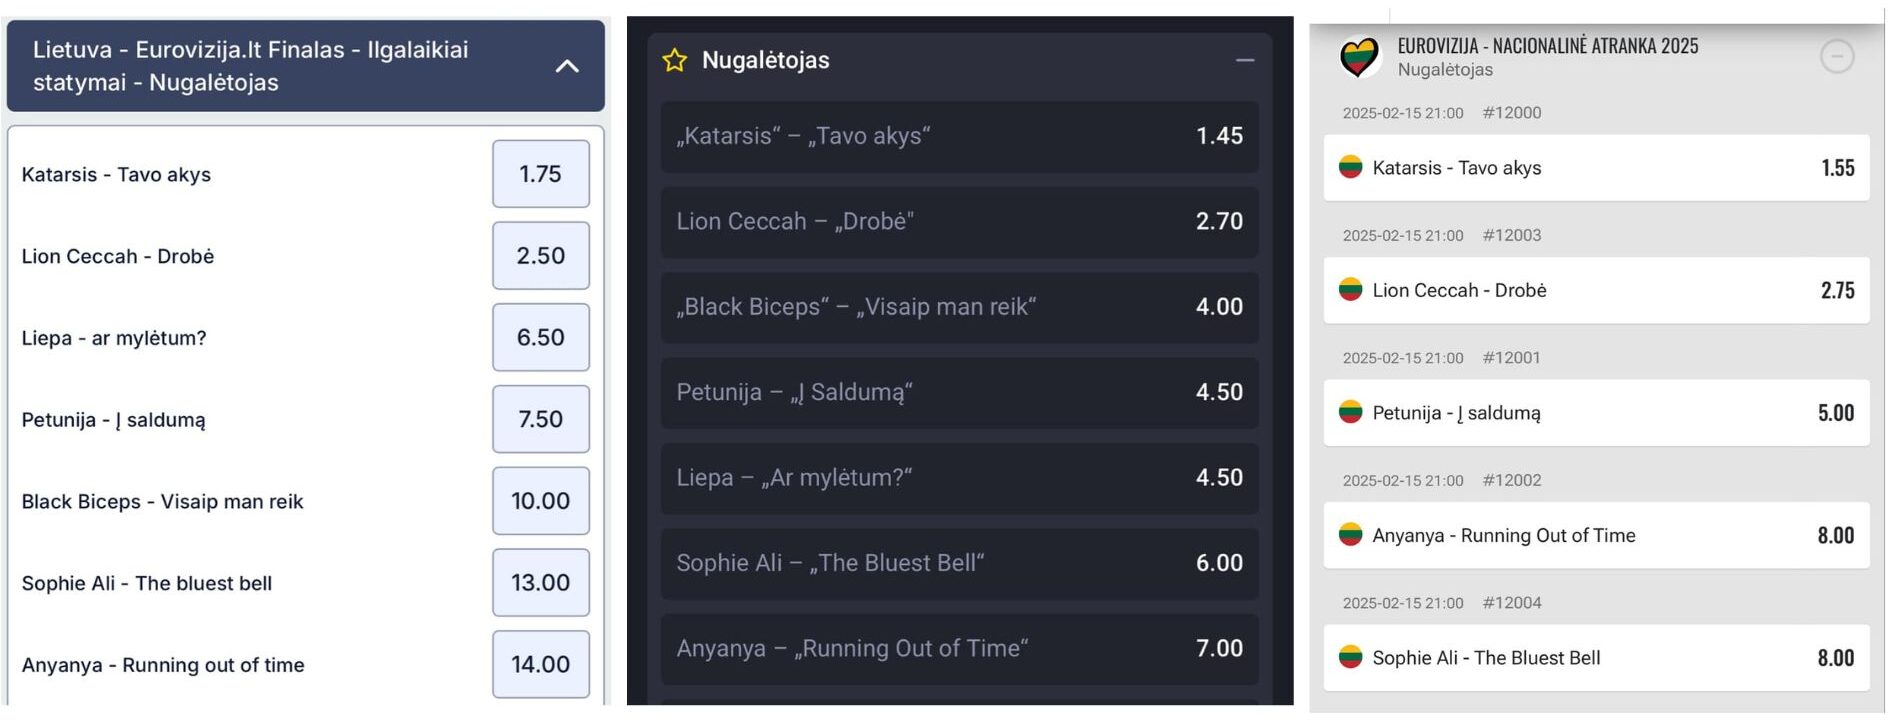Viewport: 1890px width, 726px height.
Task: Select the dark row Katarsis – Tavo akys 1.45
Action: pyautogui.click(x=960, y=136)
